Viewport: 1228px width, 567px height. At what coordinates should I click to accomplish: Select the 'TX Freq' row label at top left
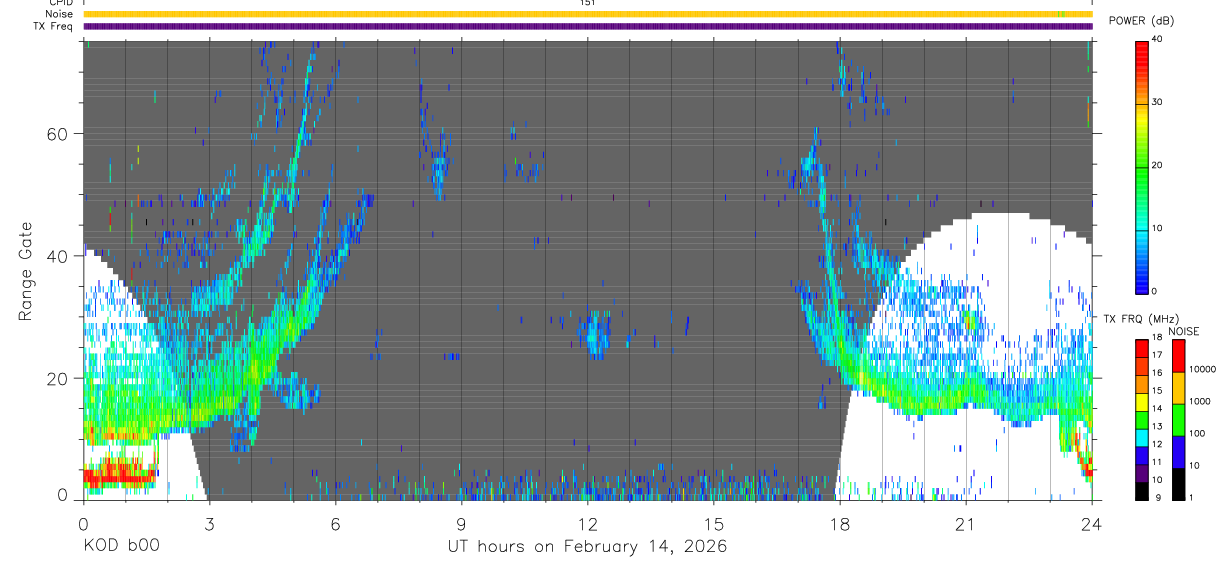pos(54,26)
